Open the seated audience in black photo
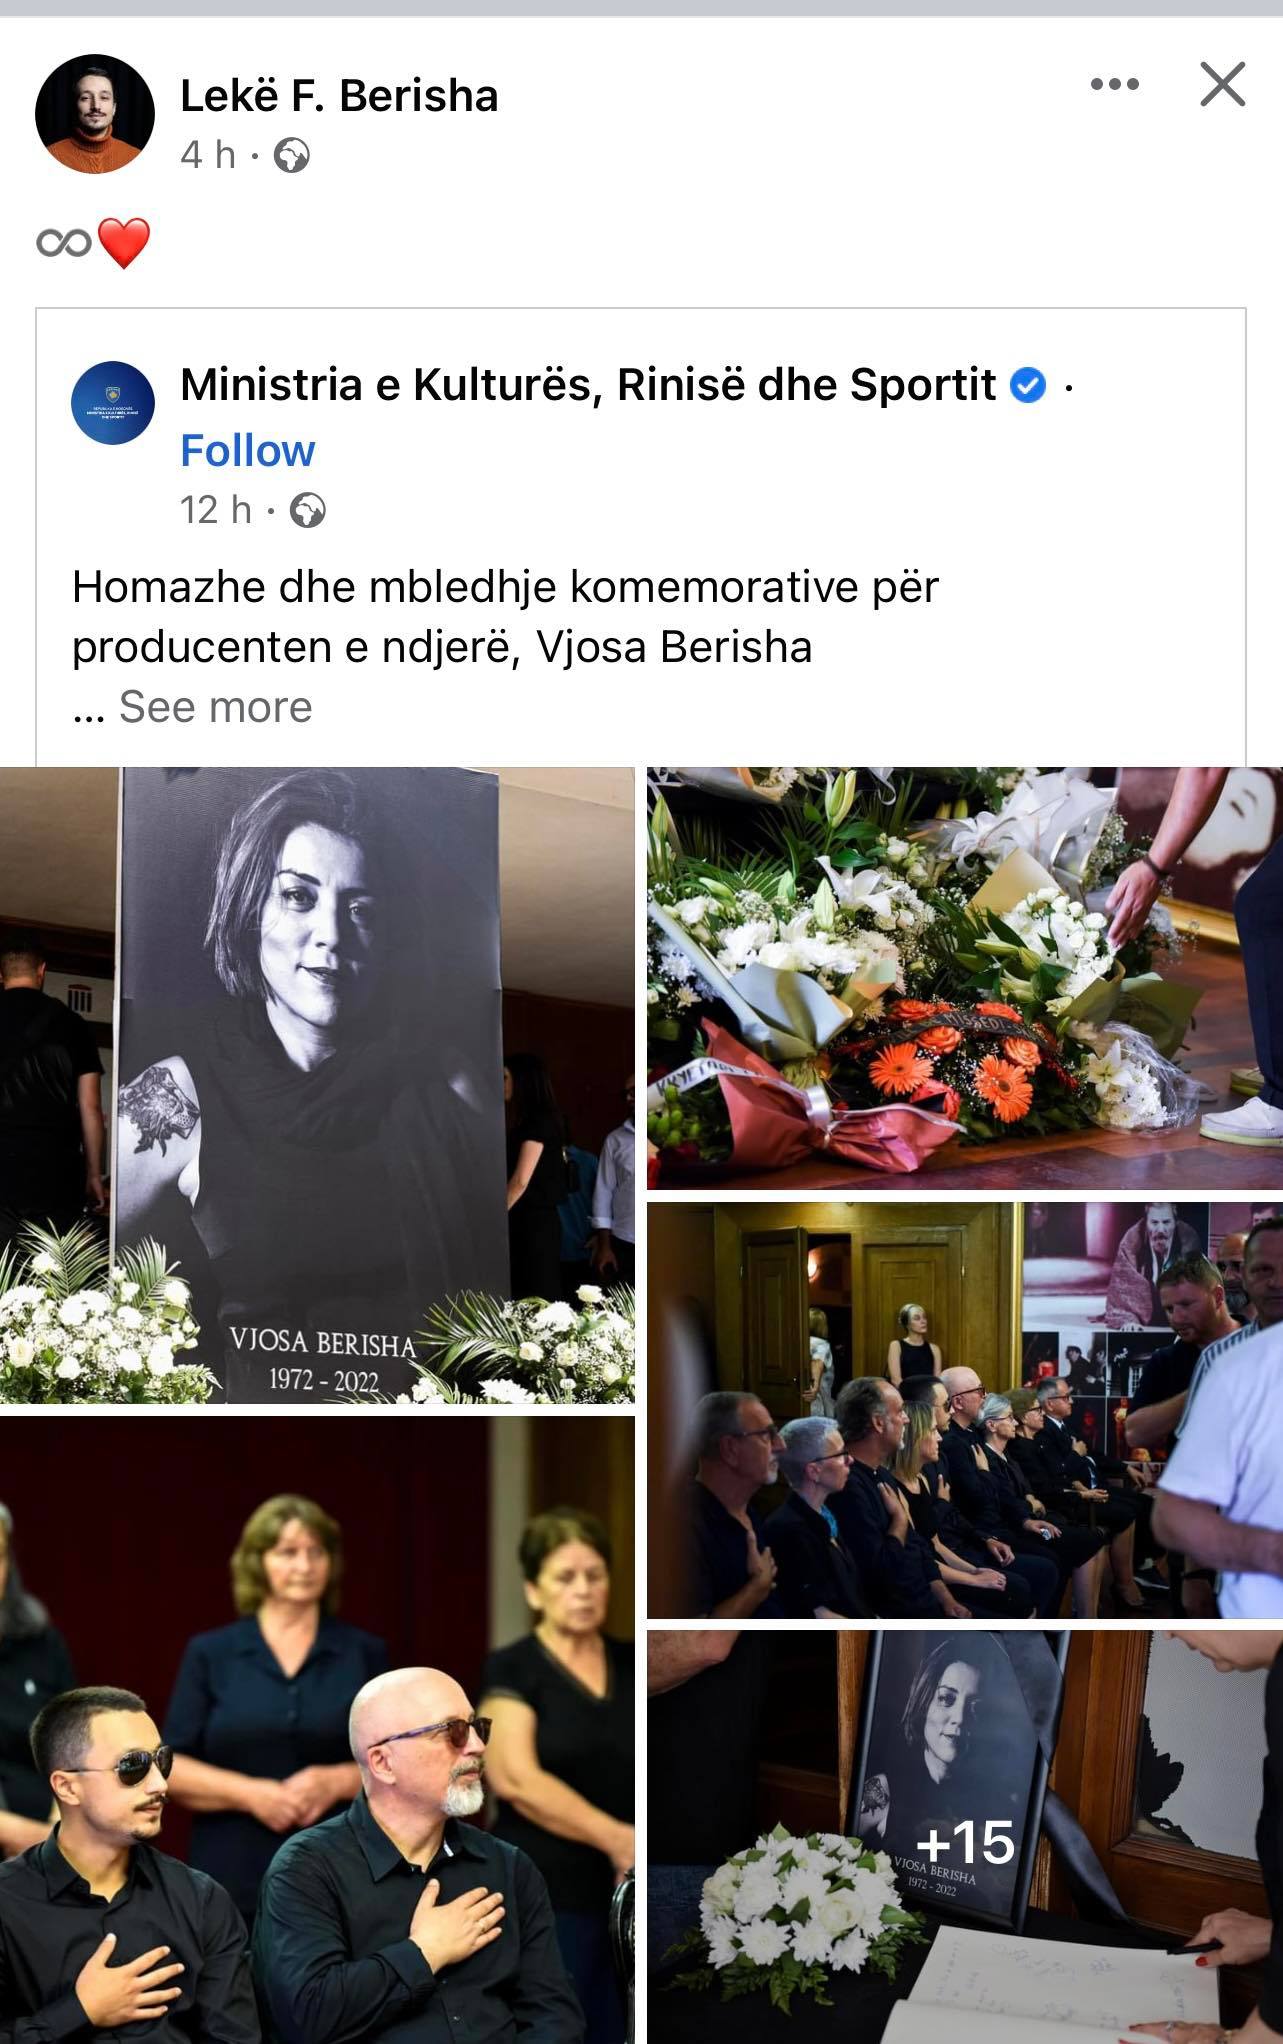Viewport: 1283px width, 2044px height. coord(965,1410)
